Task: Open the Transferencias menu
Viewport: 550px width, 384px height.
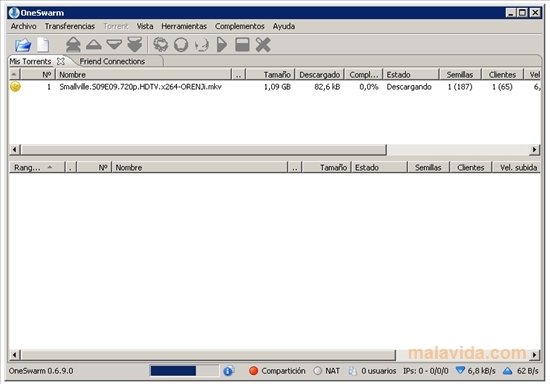Action: pyautogui.click(x=70, y=26)
